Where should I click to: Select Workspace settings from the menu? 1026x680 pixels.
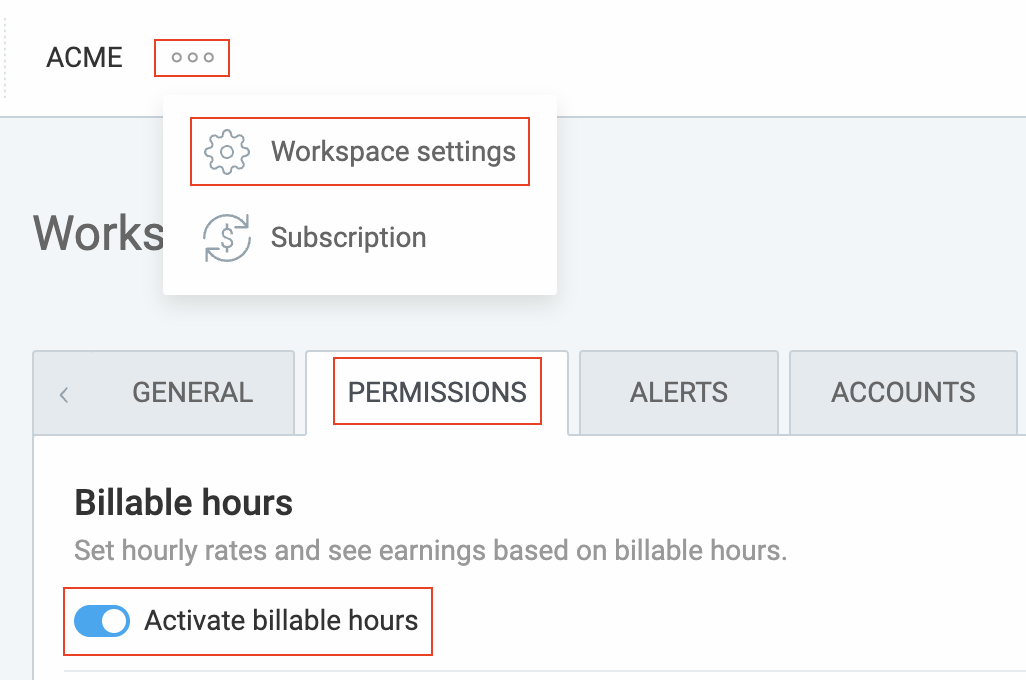pos(392,151)
